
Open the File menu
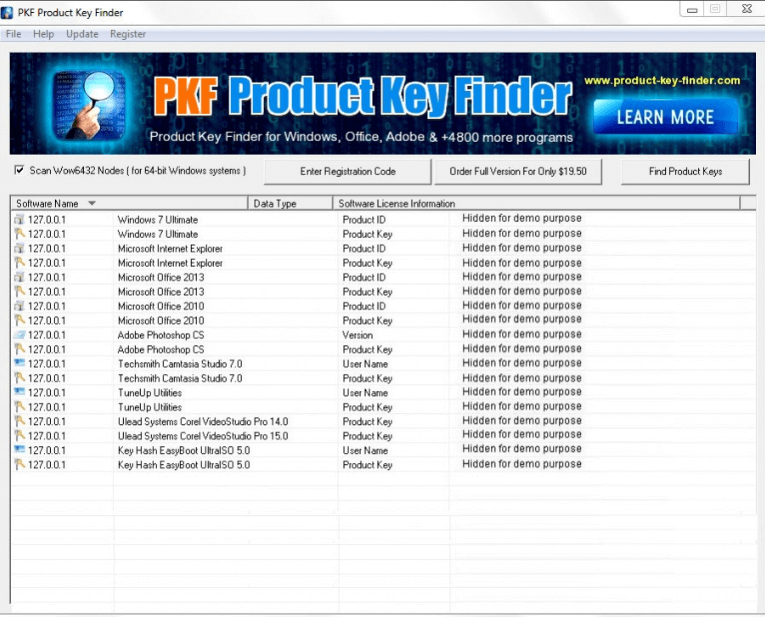tap(13, 34)
